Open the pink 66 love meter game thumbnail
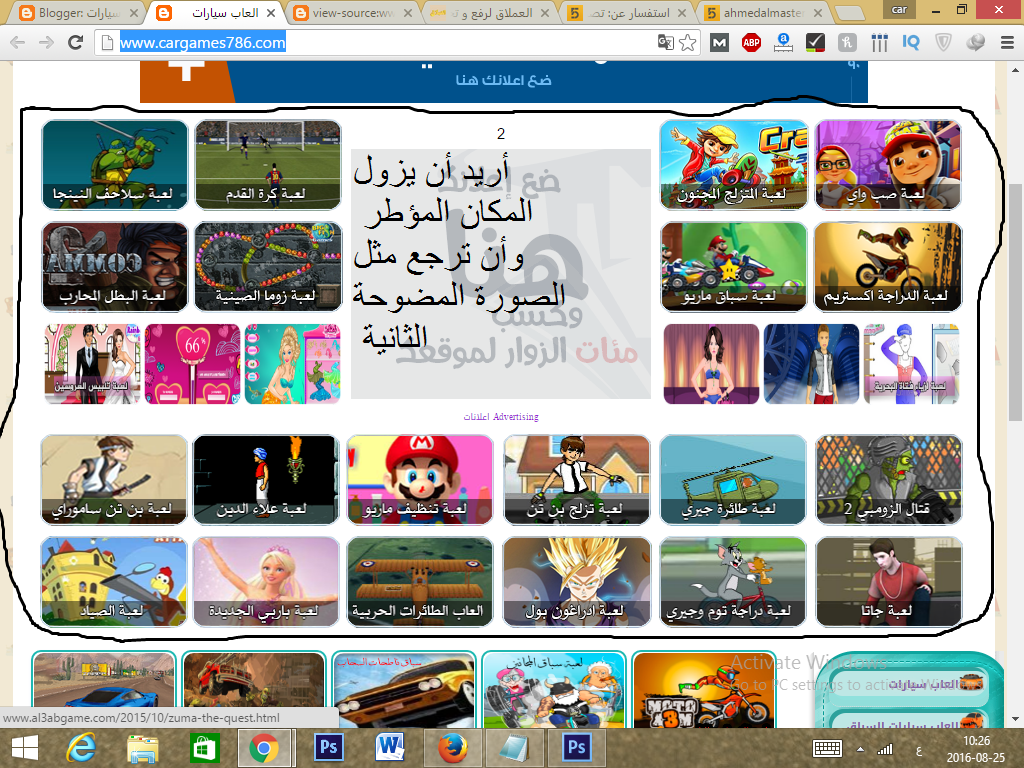 coord(193,364)
